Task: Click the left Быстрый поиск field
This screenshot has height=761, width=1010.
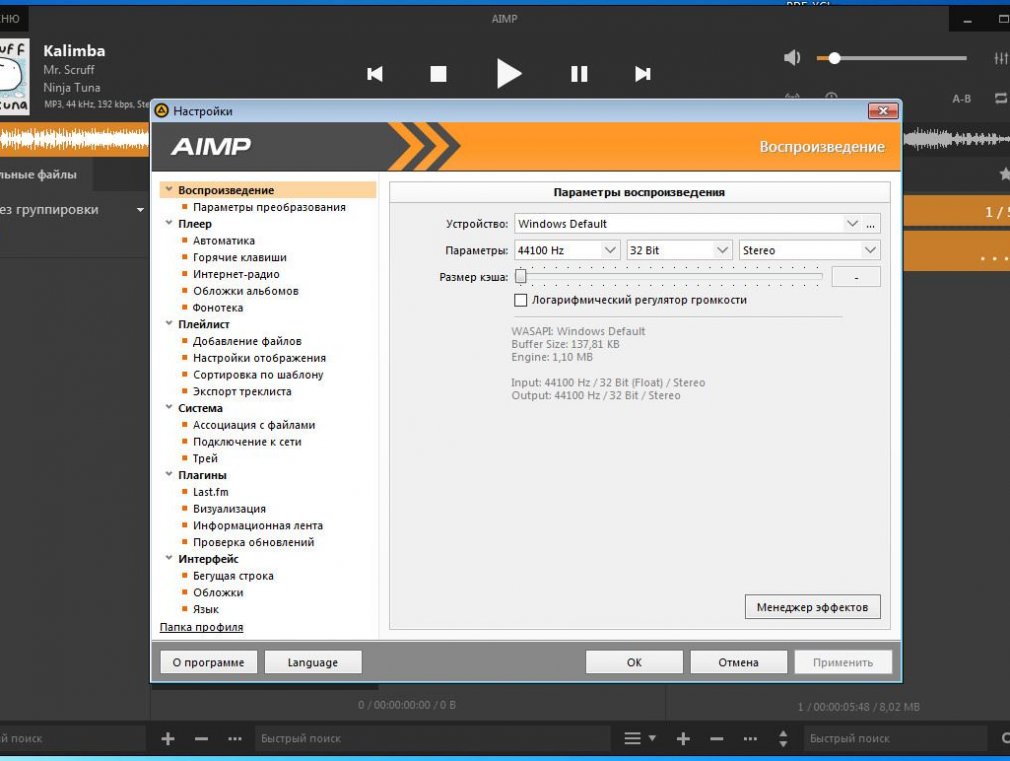Action: [432, 738]
